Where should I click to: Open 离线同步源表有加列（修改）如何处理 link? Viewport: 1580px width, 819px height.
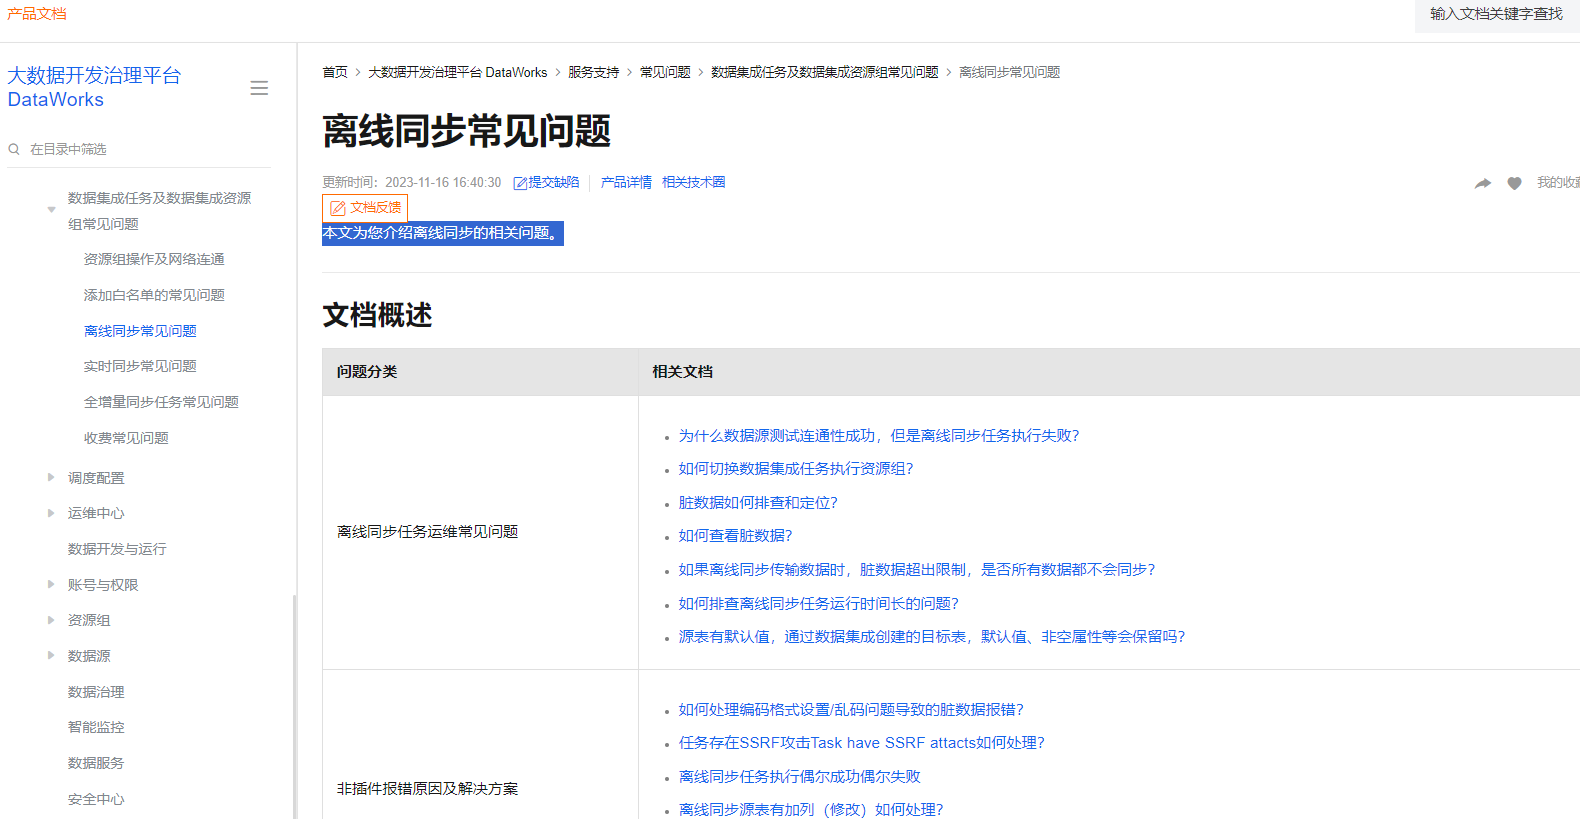pos(811,809)
